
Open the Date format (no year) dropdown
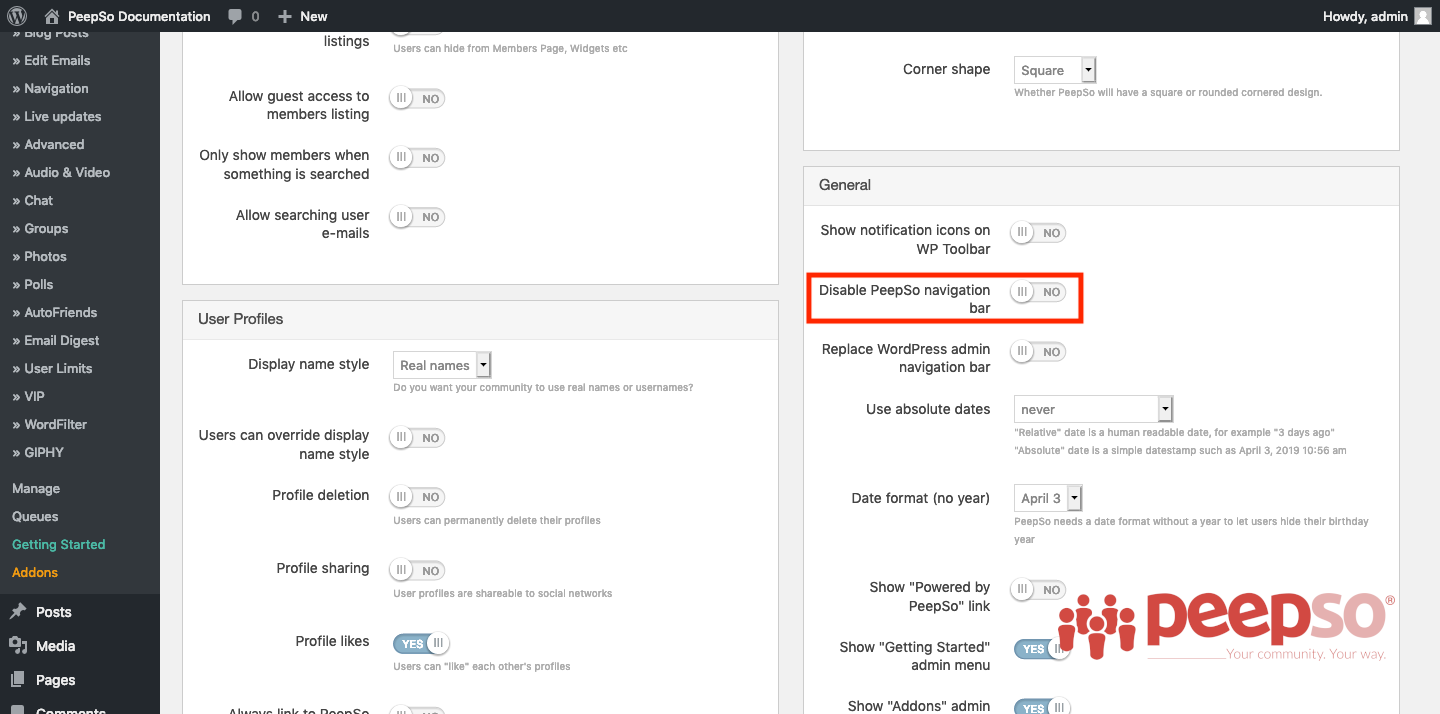pos(1048,498)
